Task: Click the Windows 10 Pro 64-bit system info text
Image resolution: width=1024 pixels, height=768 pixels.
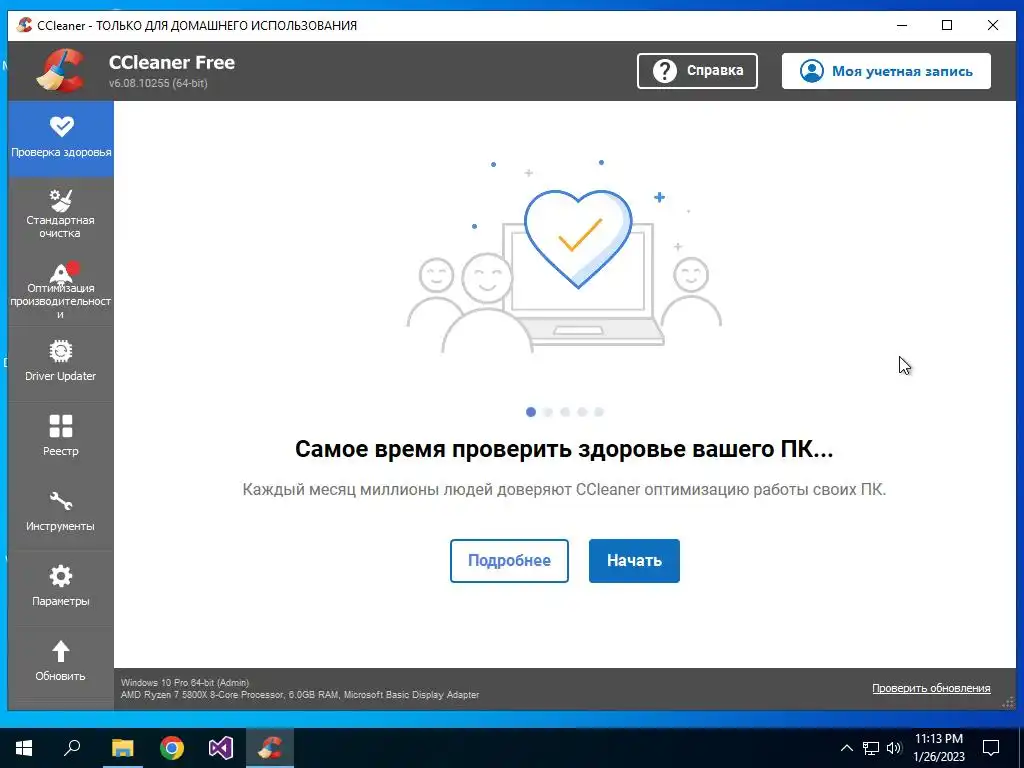Action: coord(185,682)
